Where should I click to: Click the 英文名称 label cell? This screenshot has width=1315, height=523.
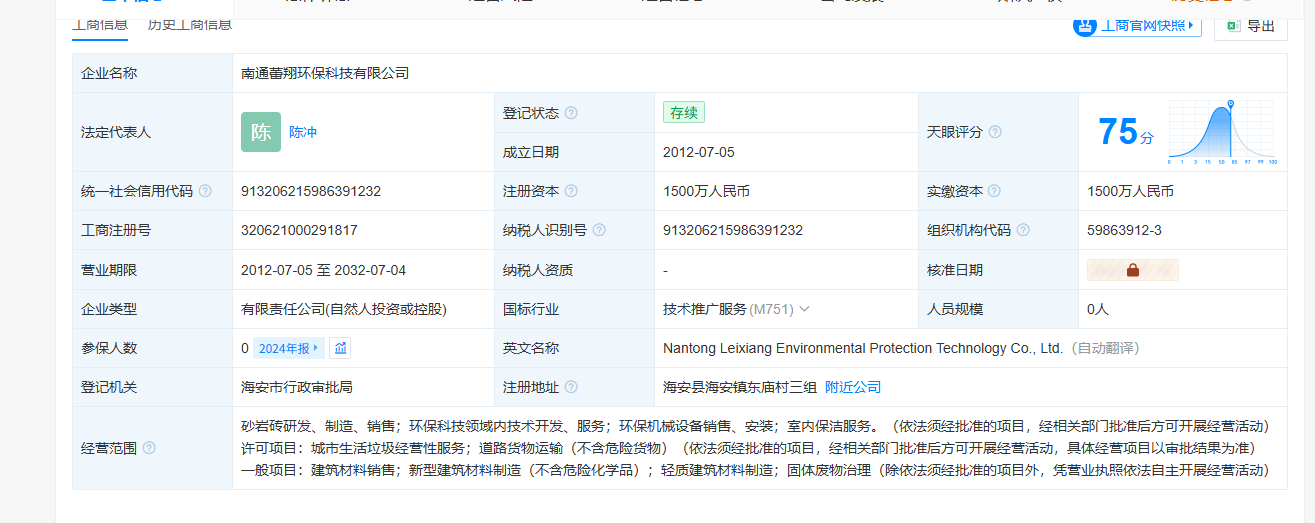574,348
